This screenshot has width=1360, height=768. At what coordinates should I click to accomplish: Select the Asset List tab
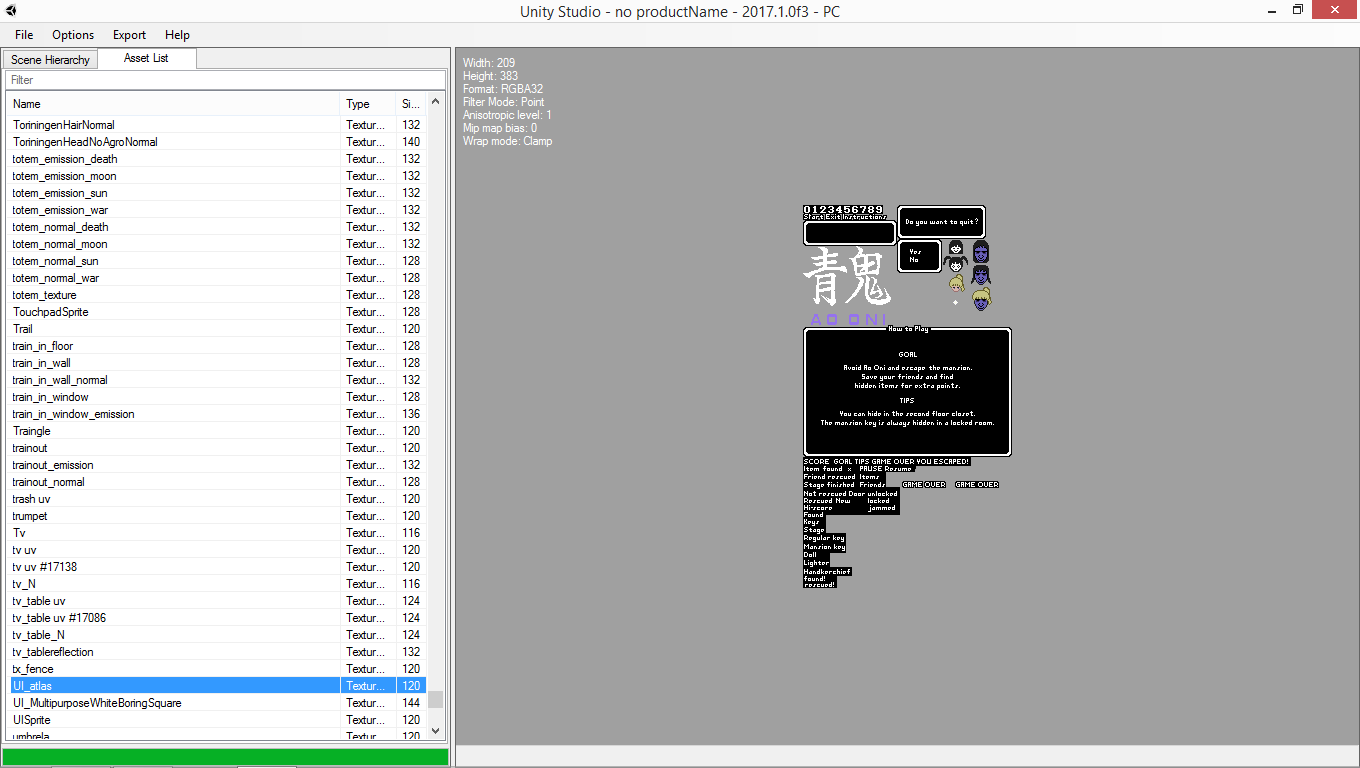coord(146,58)
